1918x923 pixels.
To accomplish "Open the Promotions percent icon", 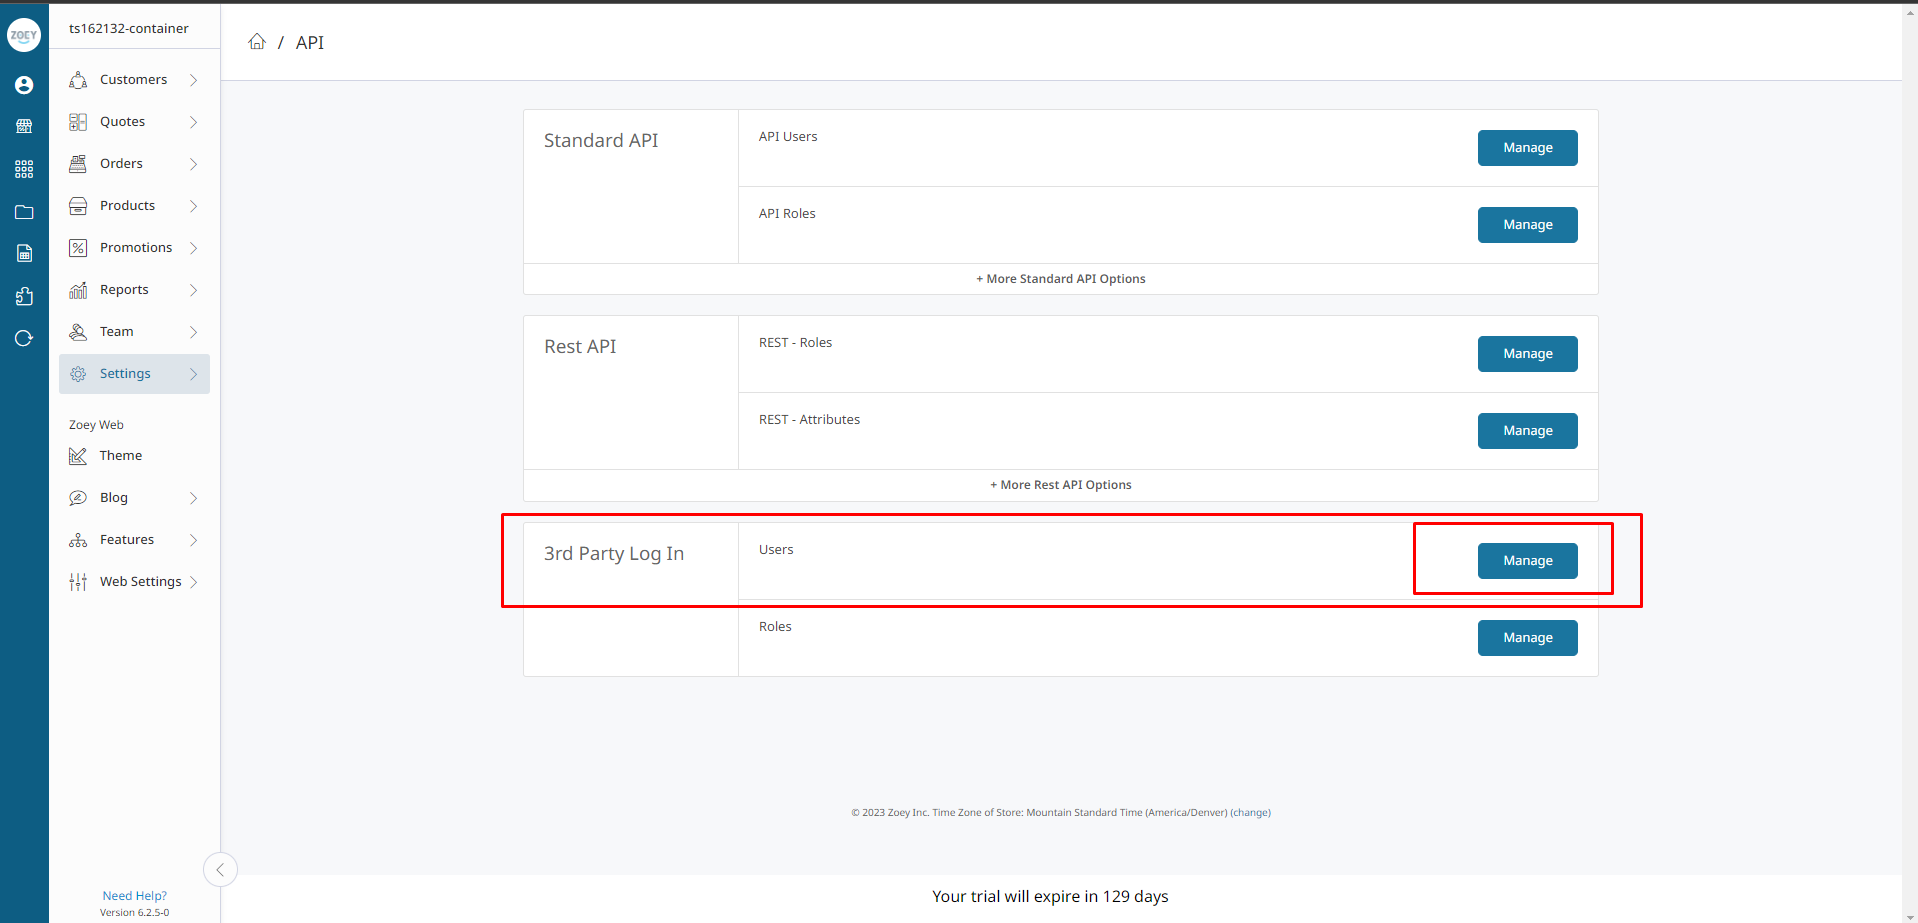I will [135, 247].
